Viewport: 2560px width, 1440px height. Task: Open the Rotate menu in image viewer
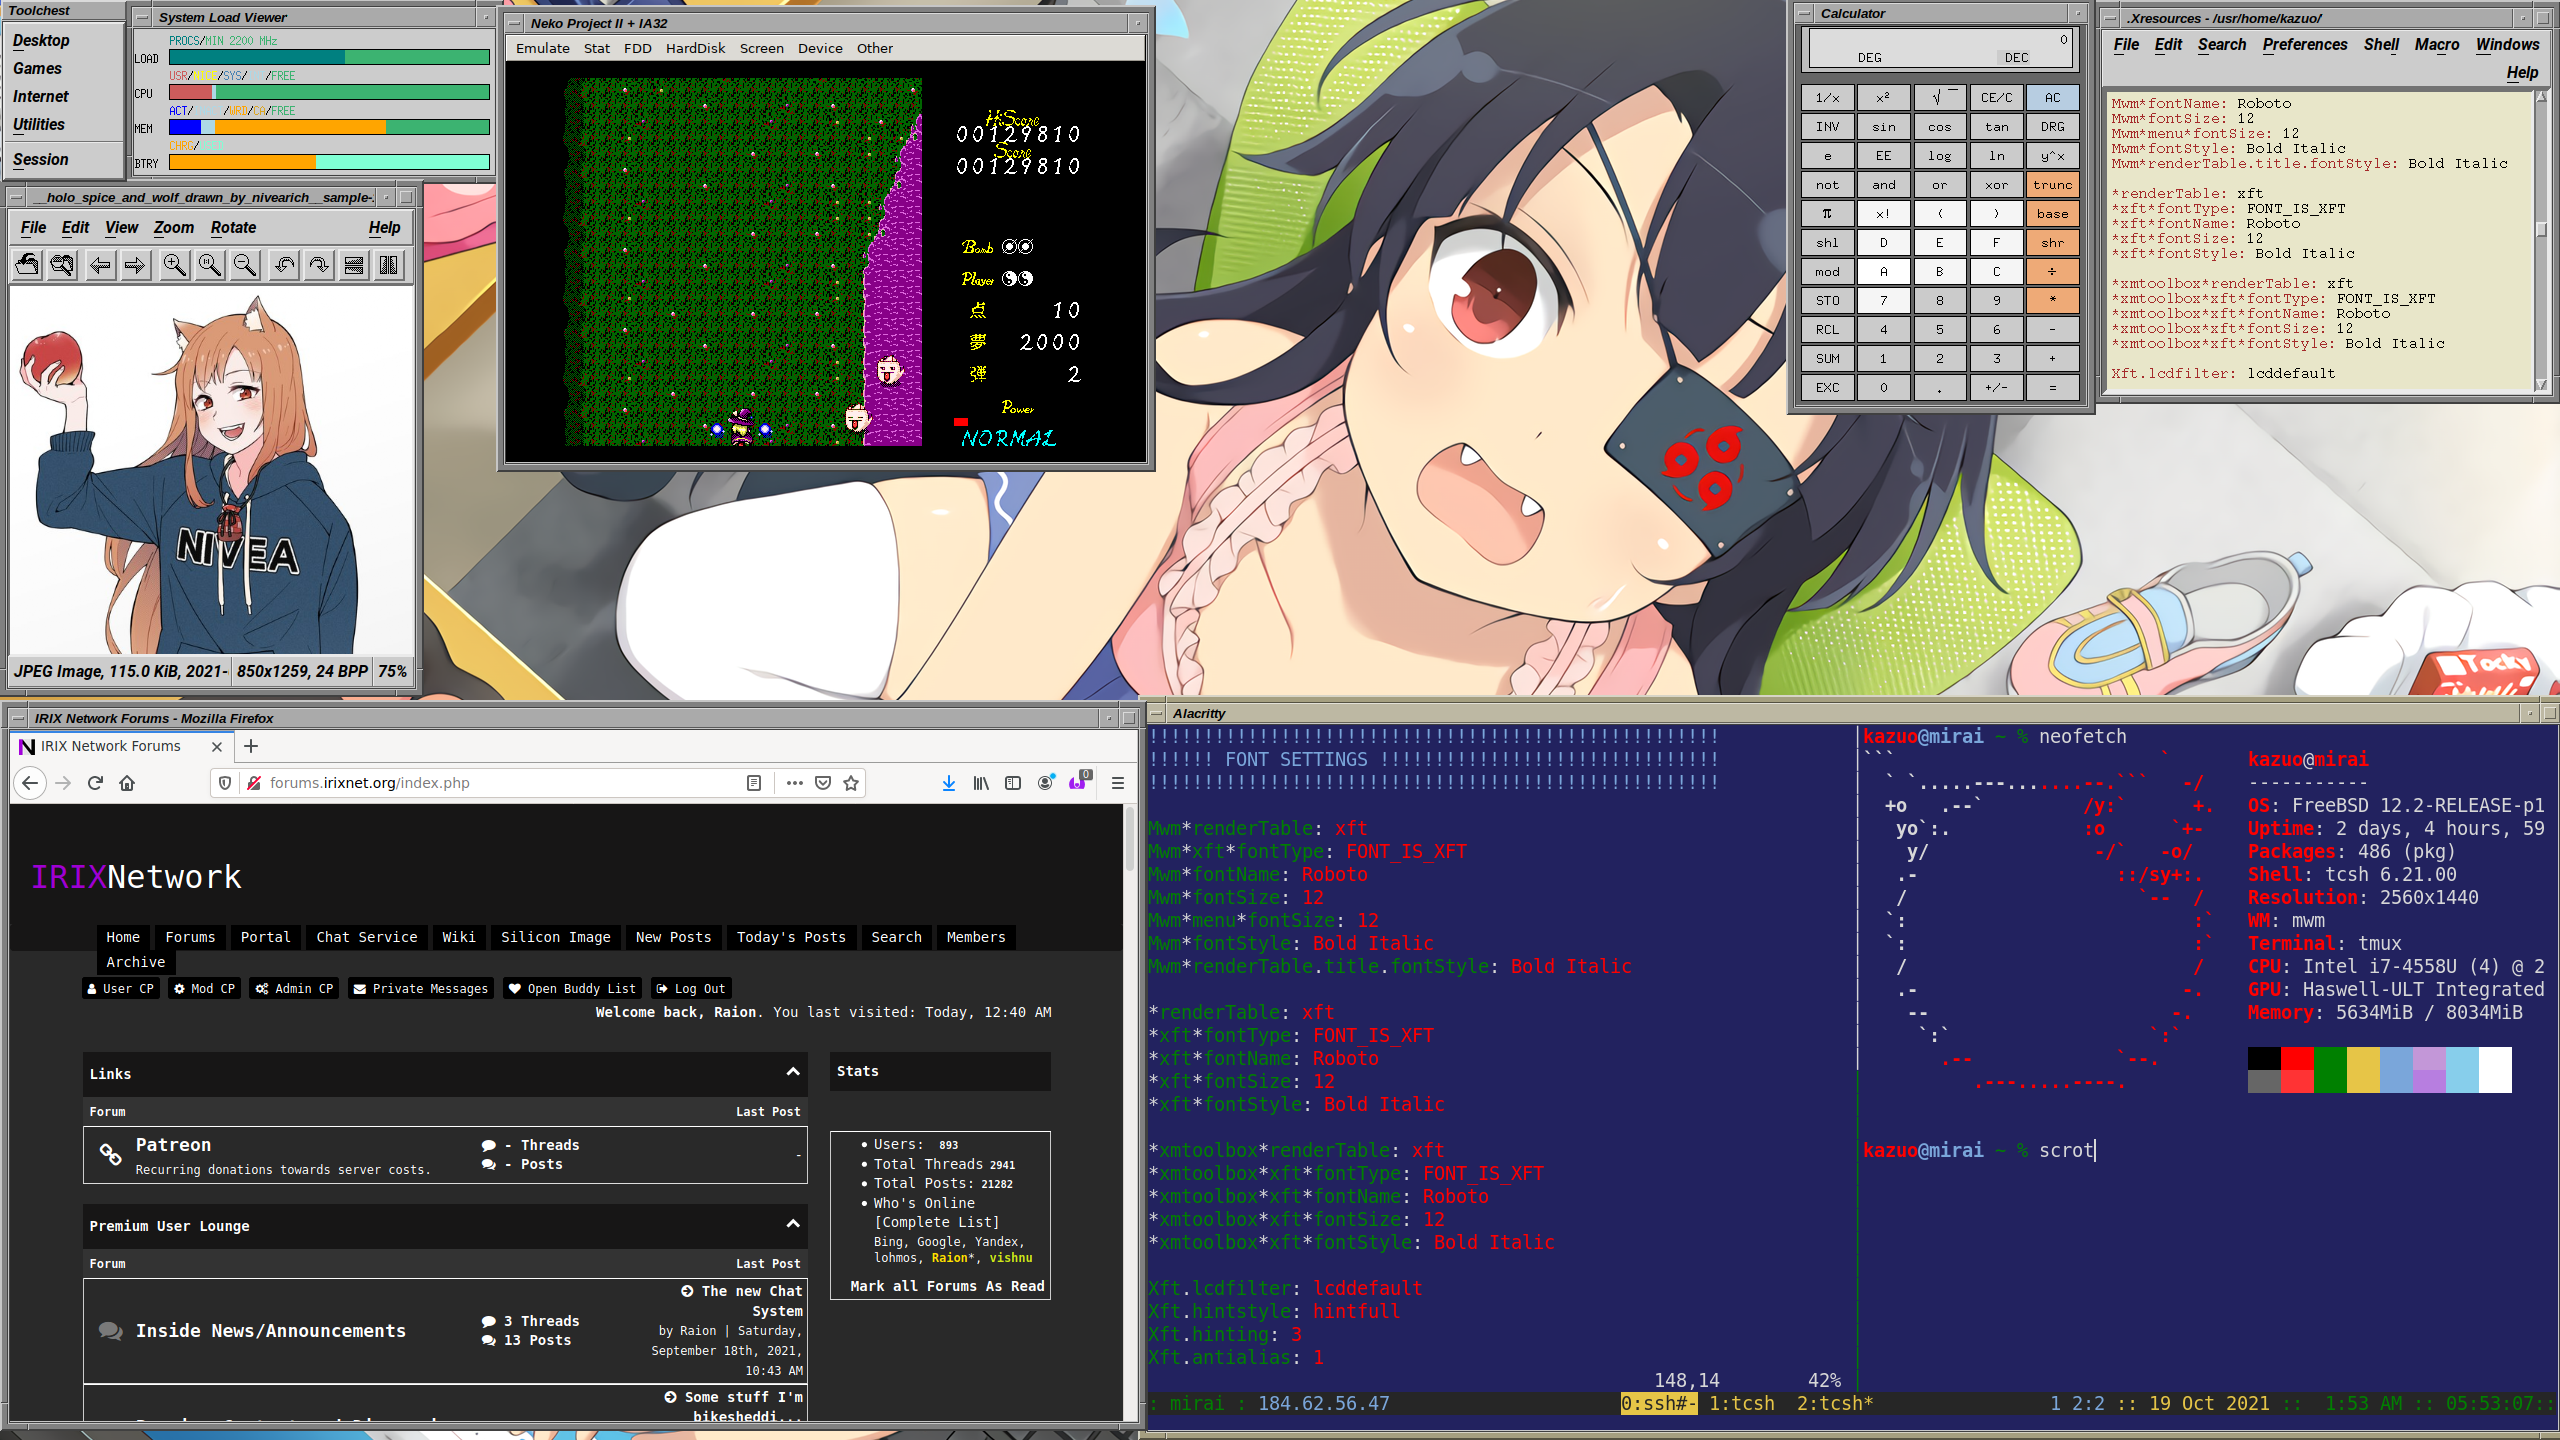click(233, 228)
